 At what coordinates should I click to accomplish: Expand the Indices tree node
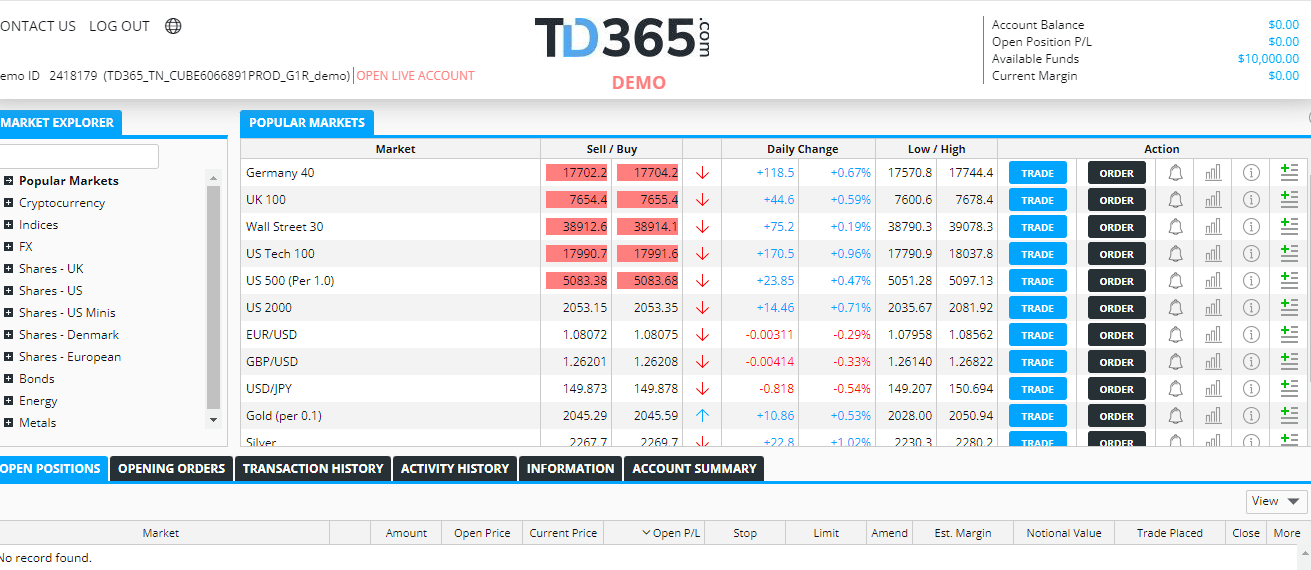click(8, 225)
